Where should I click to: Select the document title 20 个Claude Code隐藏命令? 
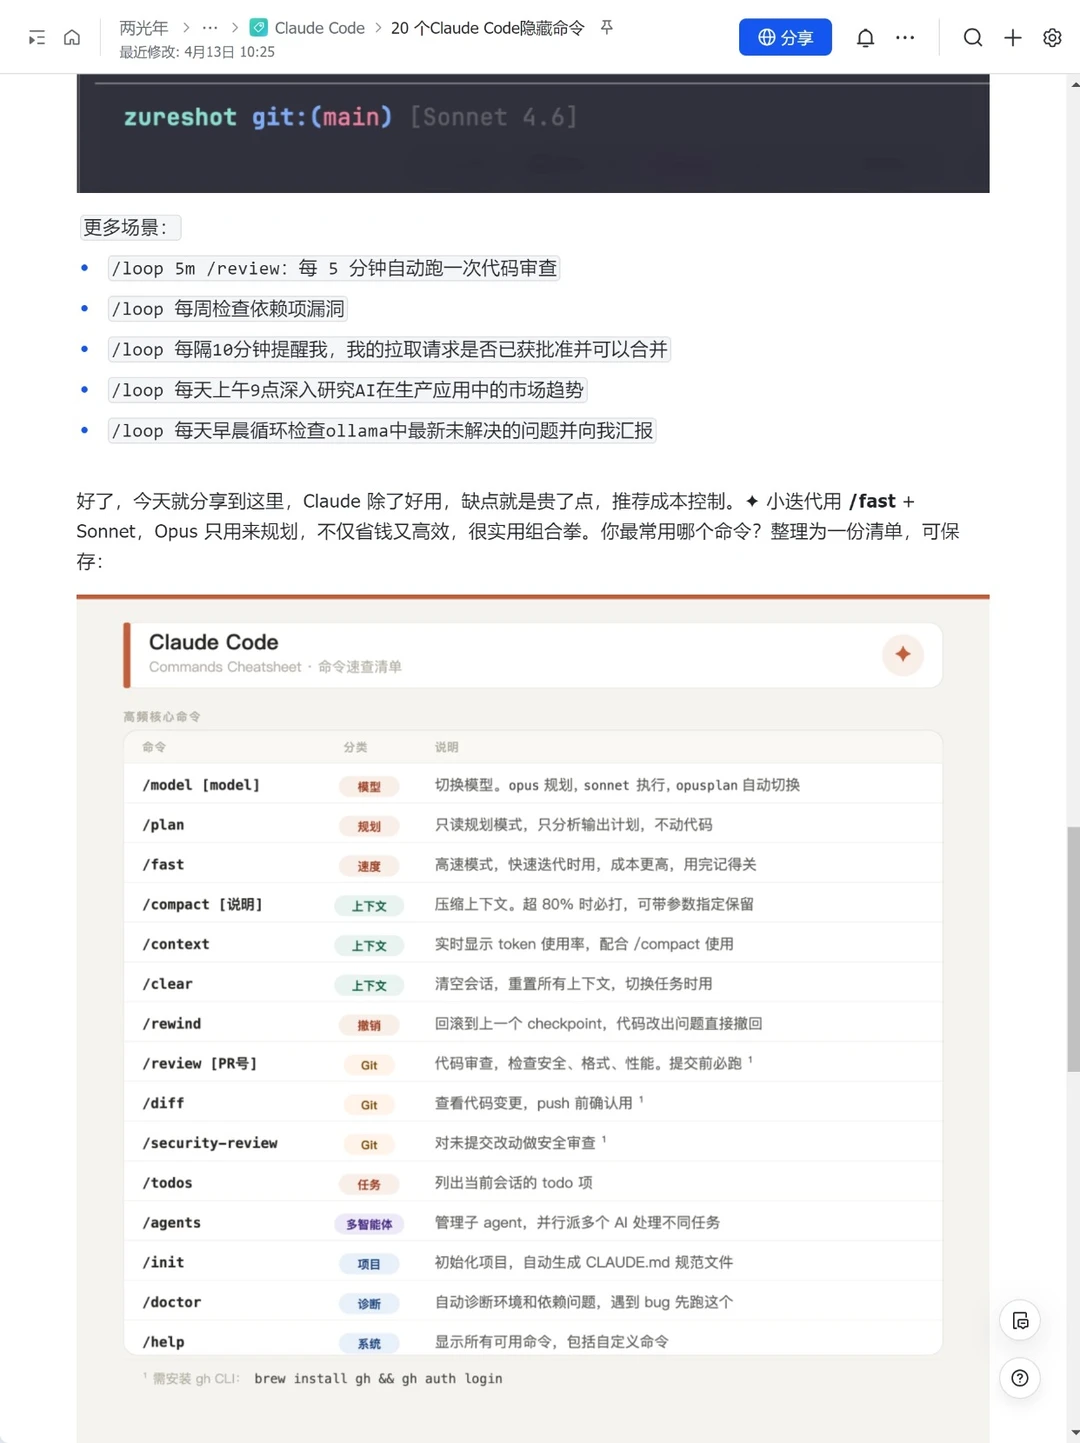tap(487, 28)
